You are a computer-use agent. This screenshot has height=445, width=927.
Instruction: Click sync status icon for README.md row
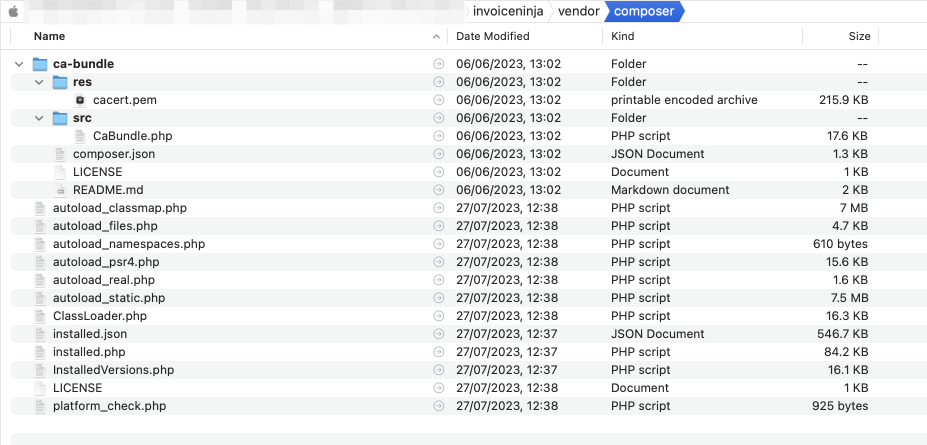click(439, 190)
